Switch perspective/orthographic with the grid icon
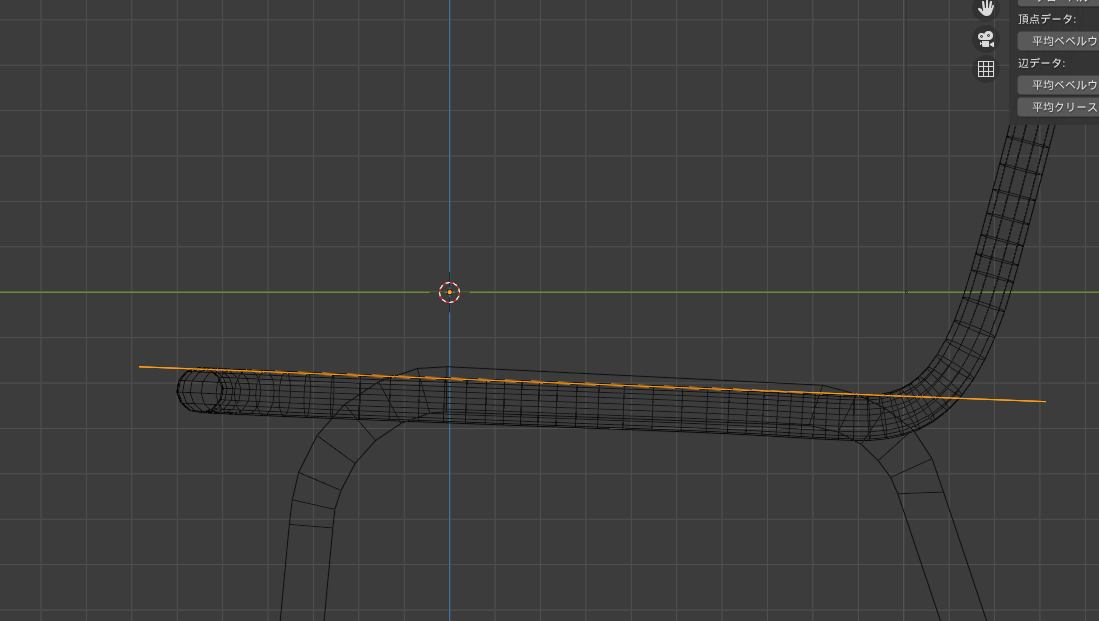Viewport: 1099px width, 621px height. click(986, 69)
